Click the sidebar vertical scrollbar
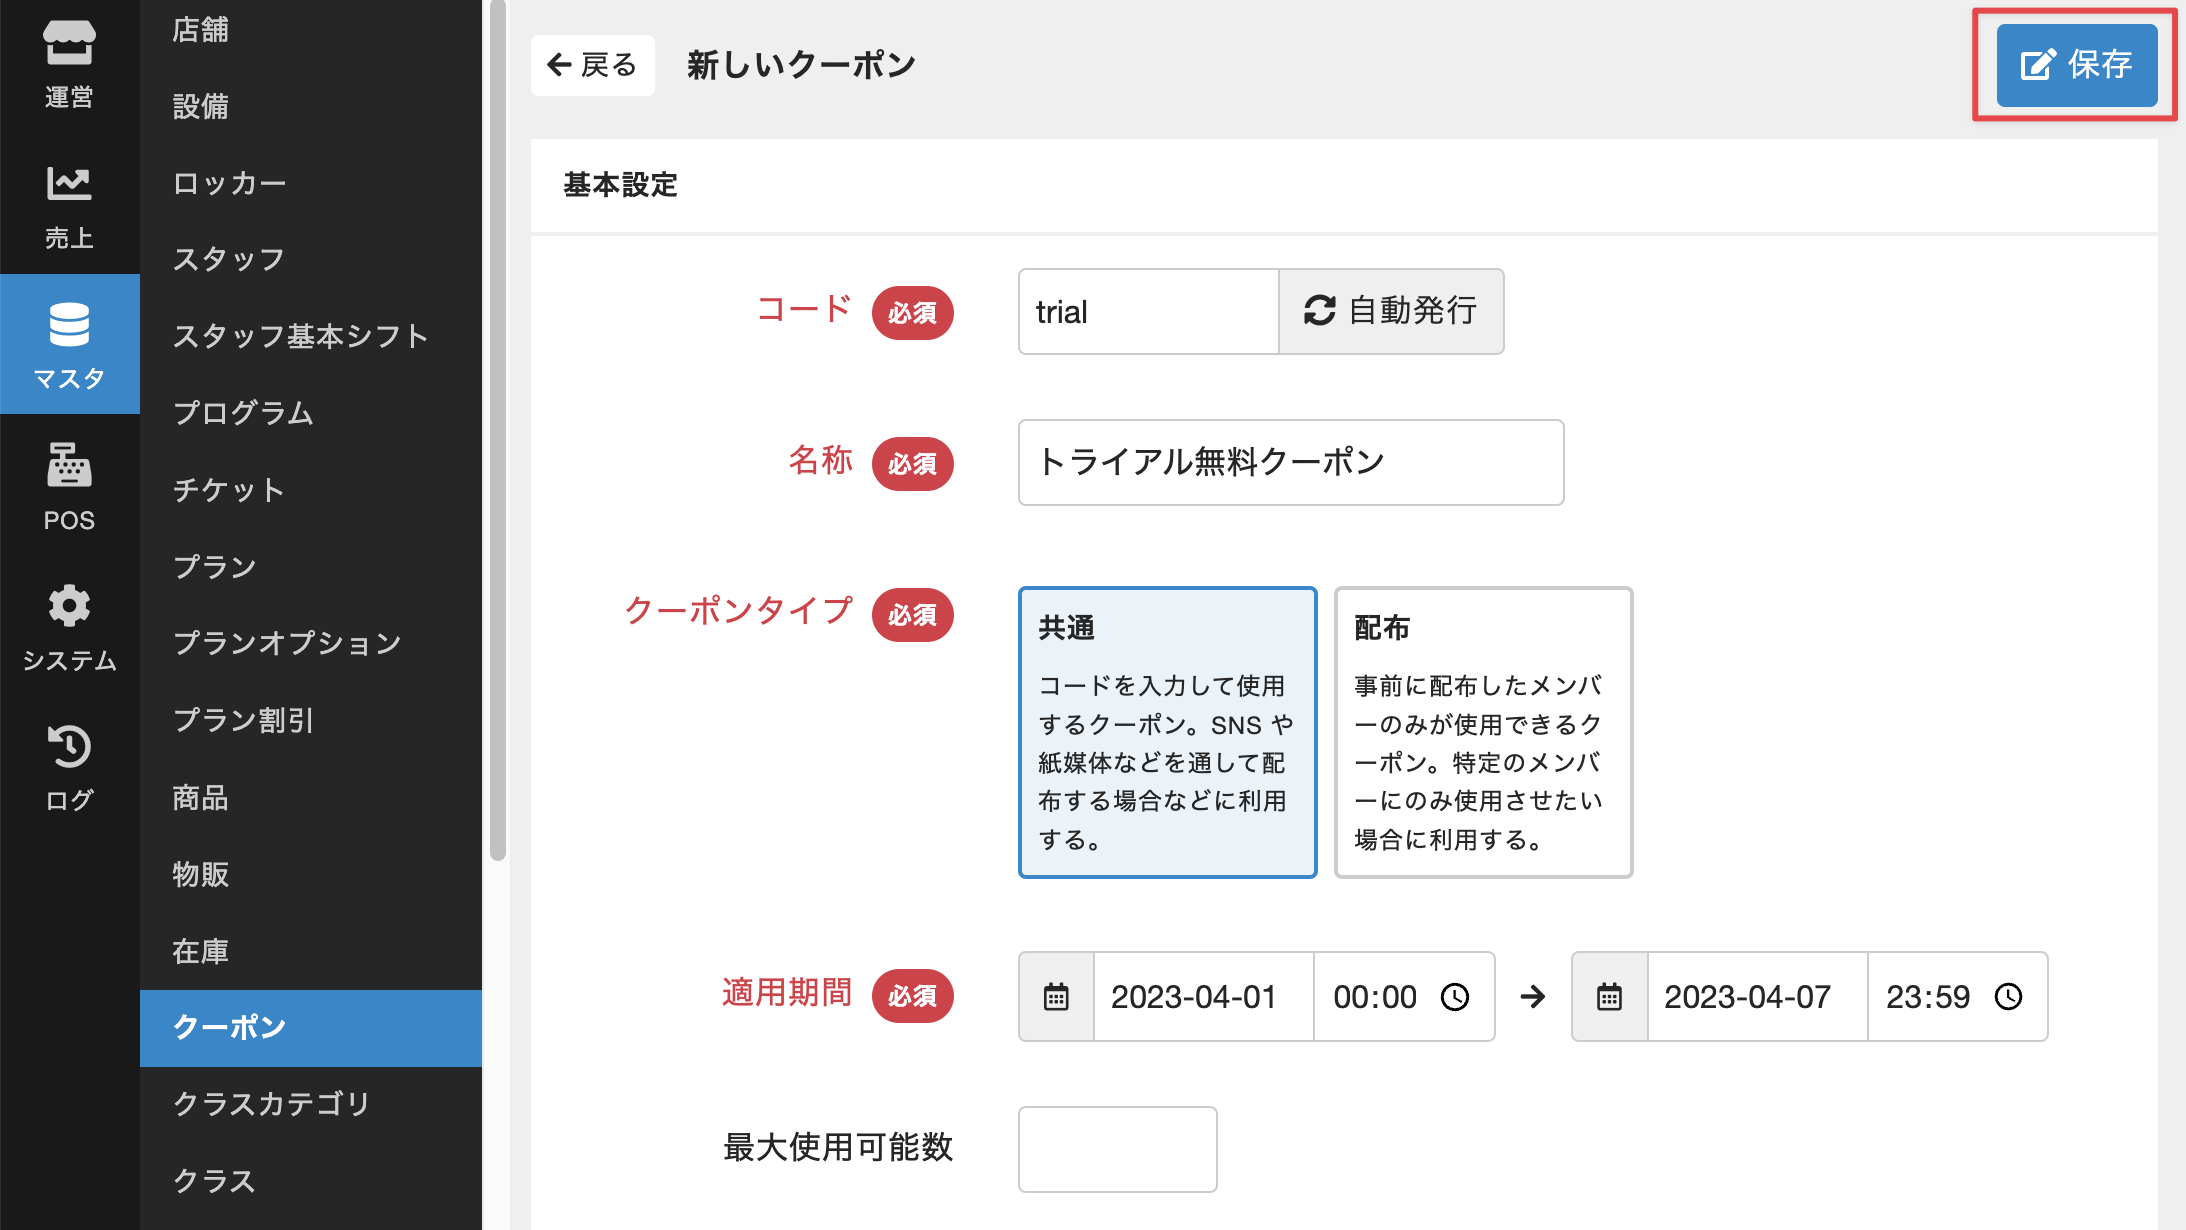The image size is (2186, 1230). (x=497, y=430)
